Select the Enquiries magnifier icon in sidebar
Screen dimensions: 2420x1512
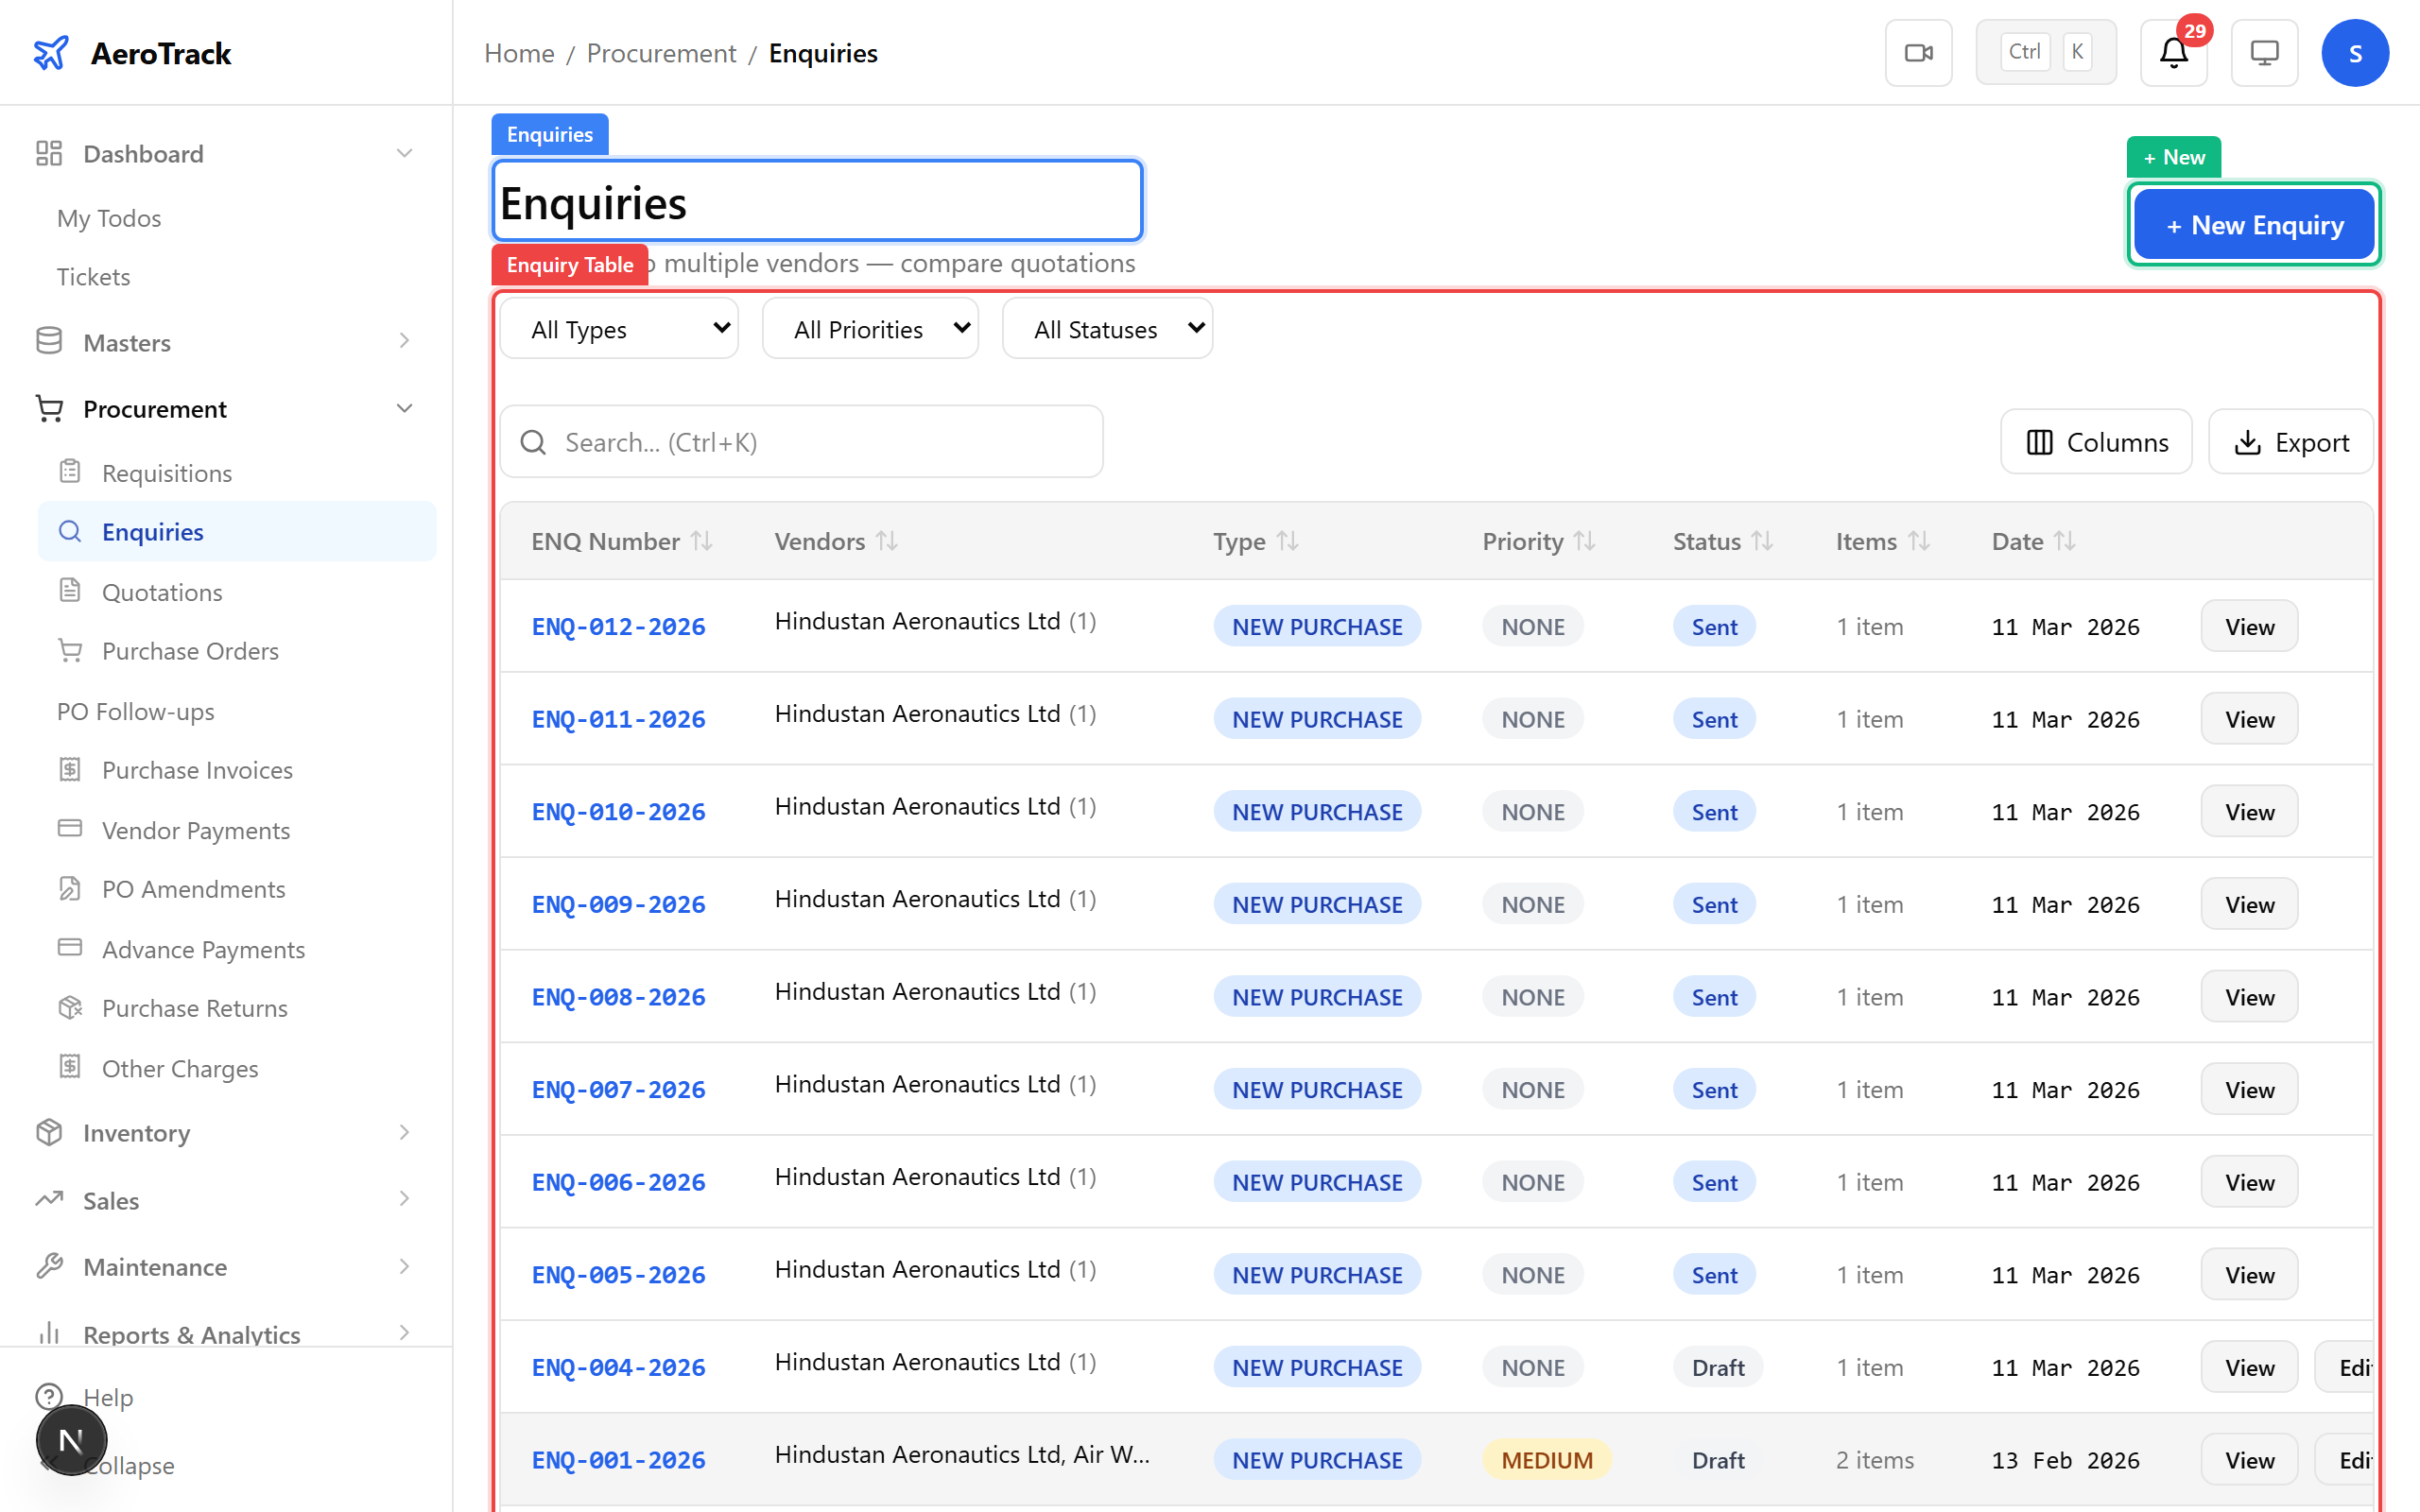pos(70,531)
